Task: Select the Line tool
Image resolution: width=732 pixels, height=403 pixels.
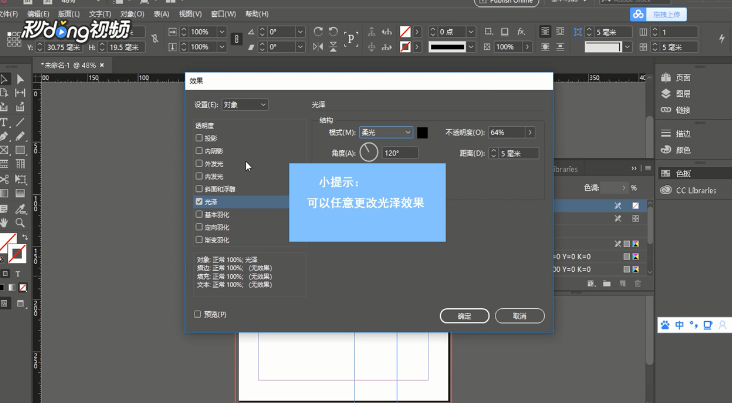Action: click(20, 122)
